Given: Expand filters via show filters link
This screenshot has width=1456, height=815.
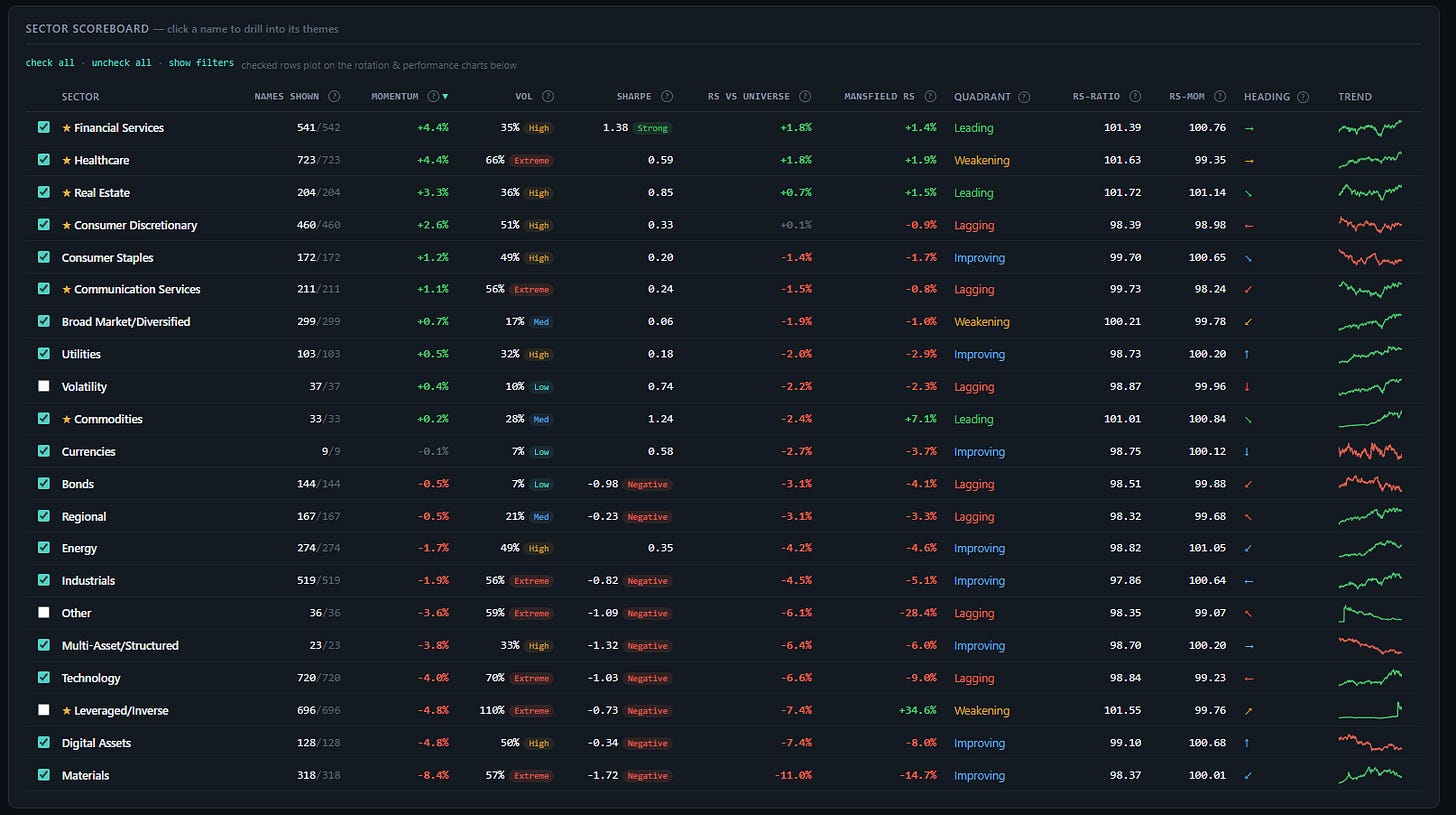Looking at the screenshot, I should pos(201,63).
